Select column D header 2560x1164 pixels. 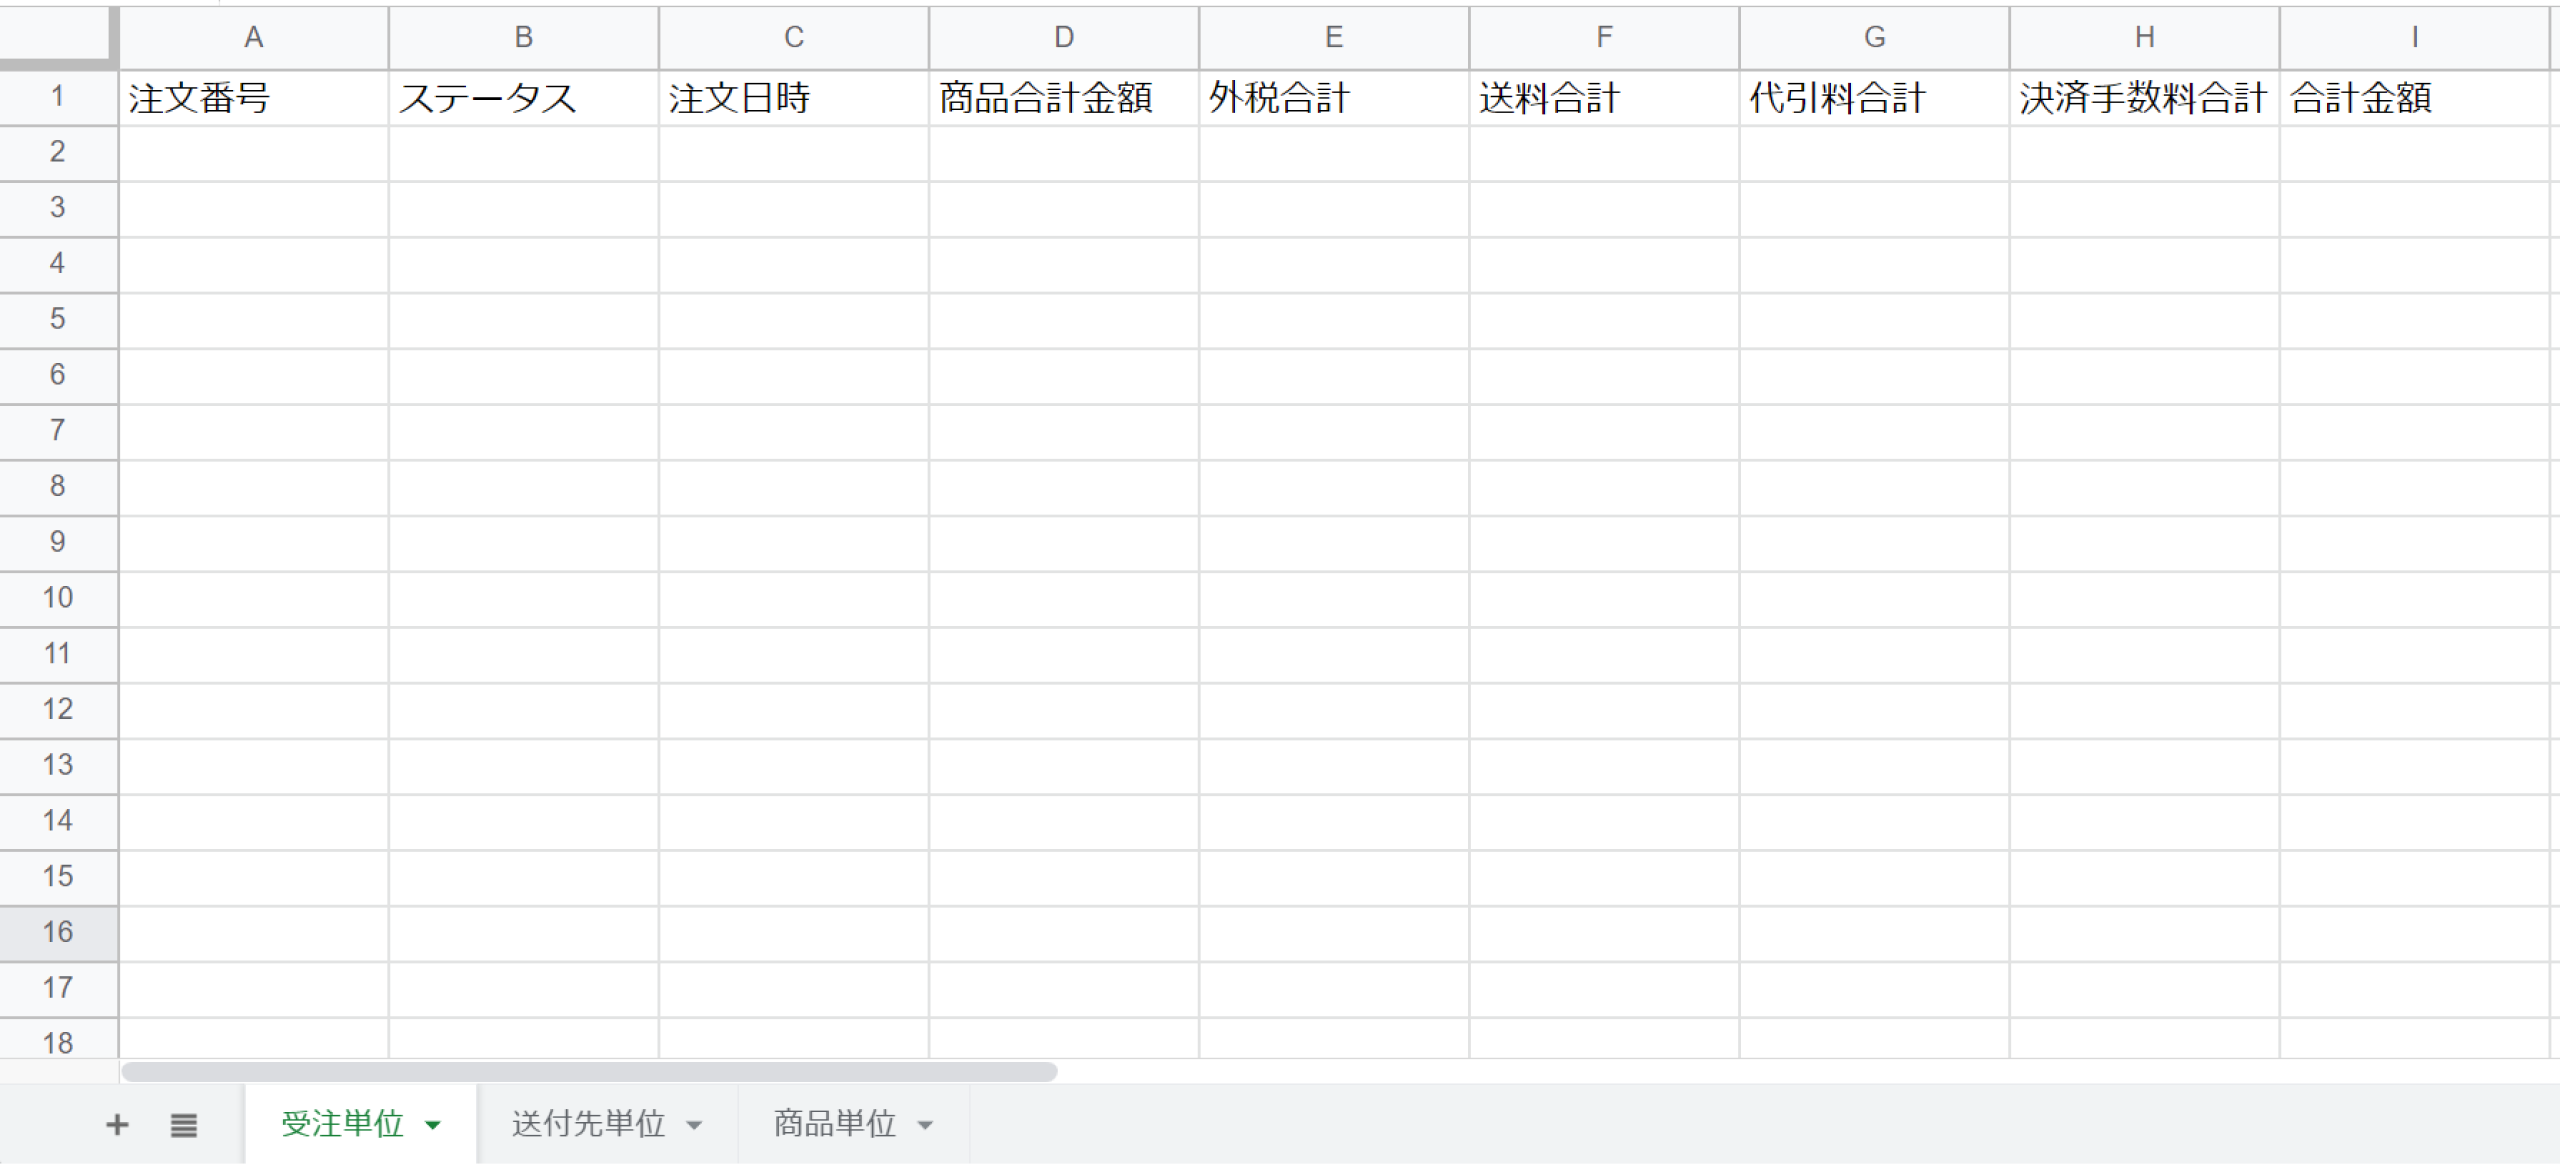(x=1064, y=38)
